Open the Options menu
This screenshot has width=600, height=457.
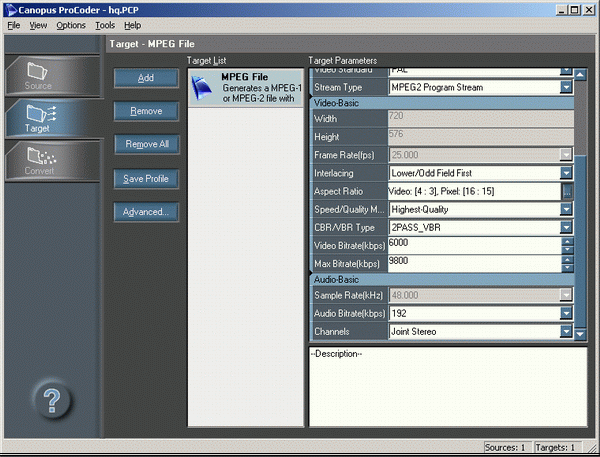click(71, 26)
